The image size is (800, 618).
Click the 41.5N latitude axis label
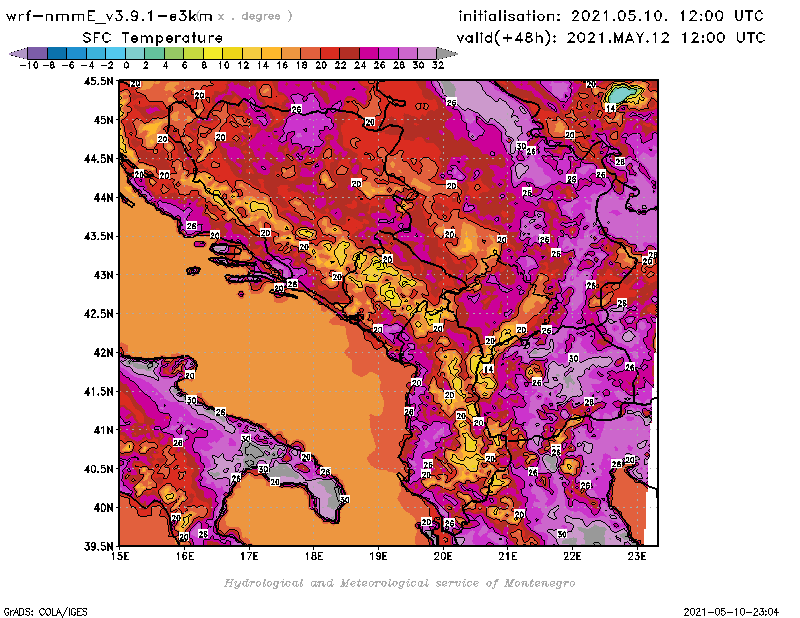[99, 391]
